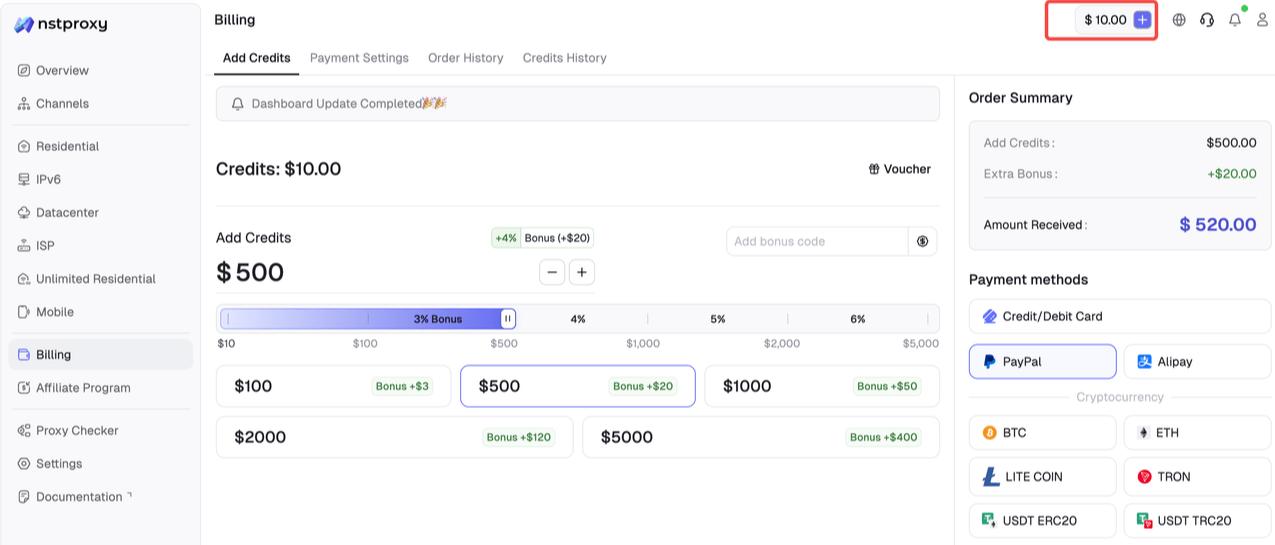Select the $2000 credit package

[394, 437]
